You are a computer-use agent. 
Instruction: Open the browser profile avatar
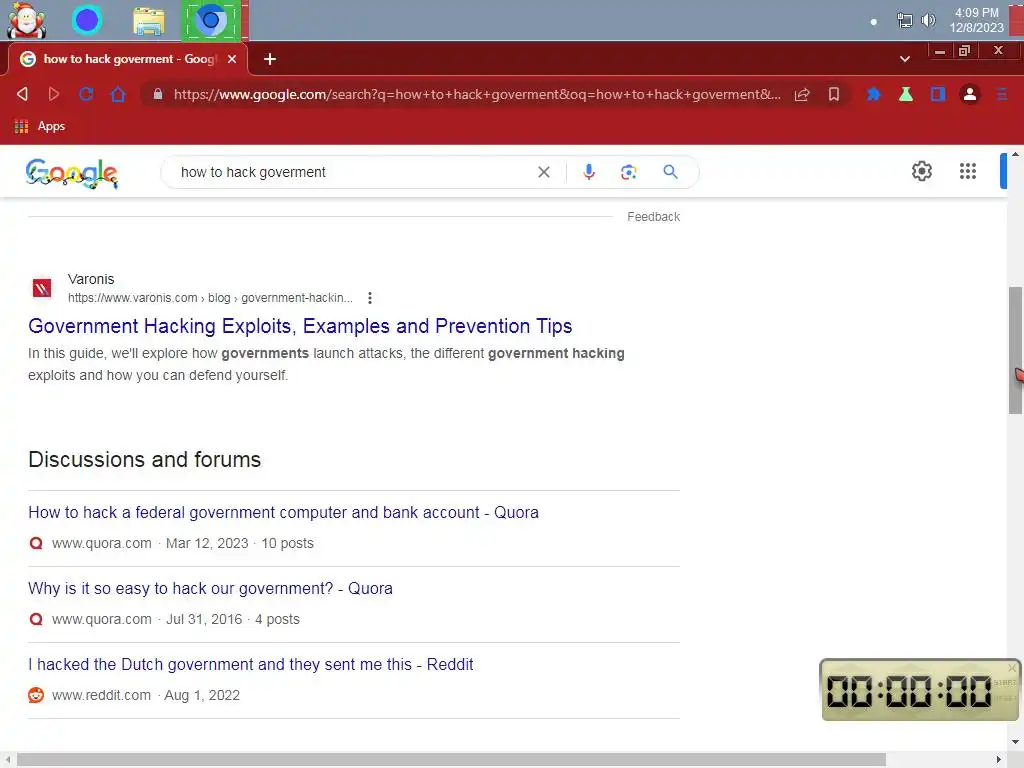(x=970, y=94)
